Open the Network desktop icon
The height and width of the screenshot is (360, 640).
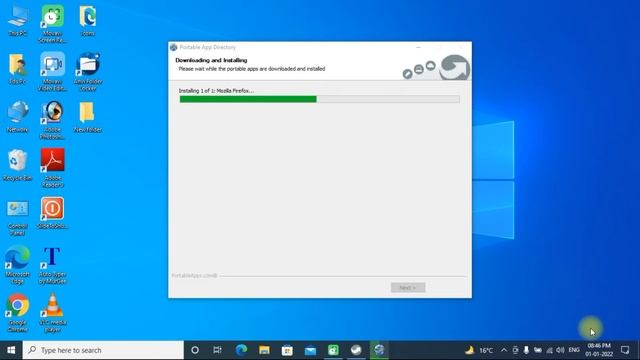click(18, 117)
